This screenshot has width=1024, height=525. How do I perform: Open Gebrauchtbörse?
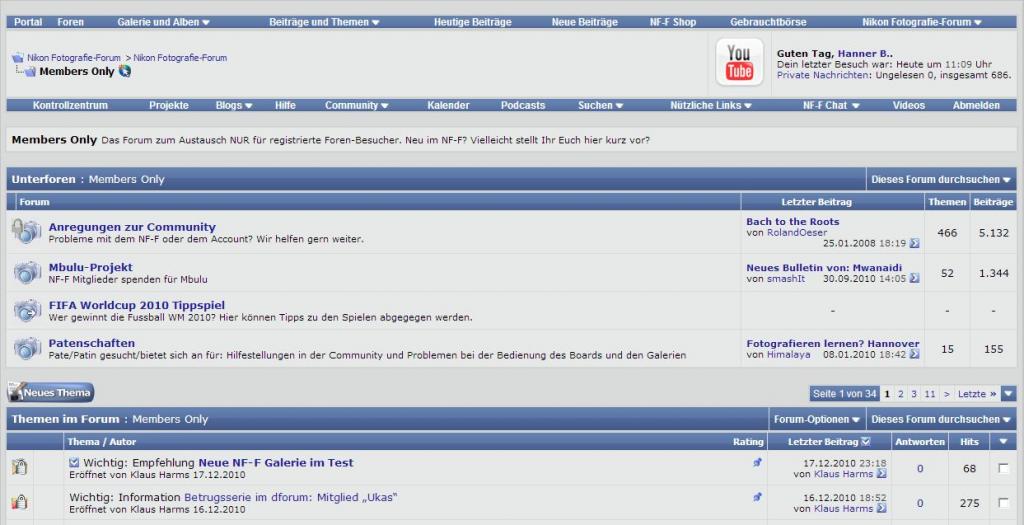768,22
